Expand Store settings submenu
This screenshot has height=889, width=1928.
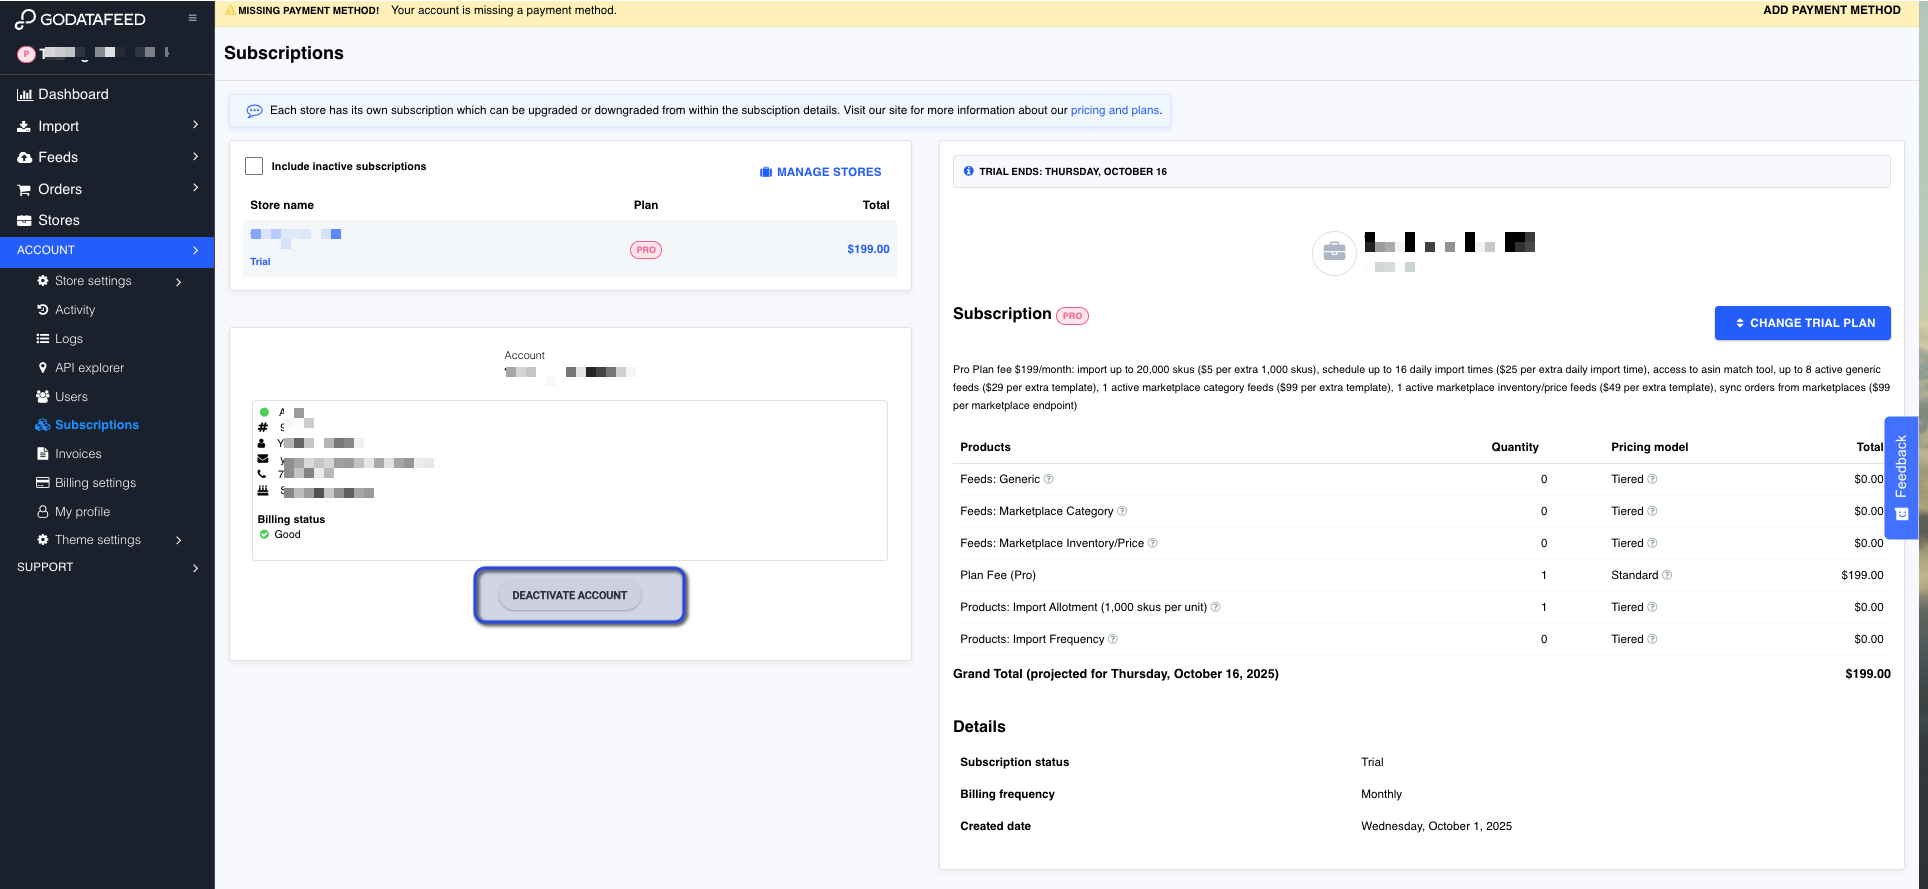pos(179,282)
